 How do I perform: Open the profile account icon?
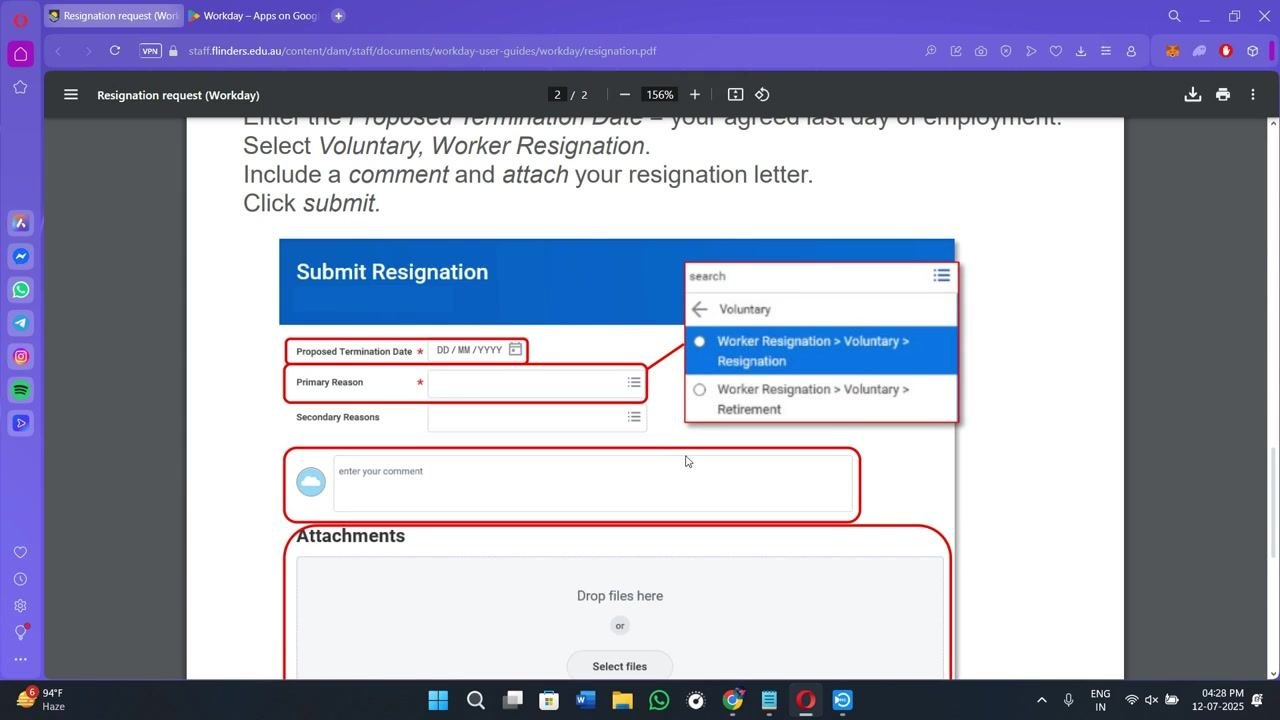1131,51
